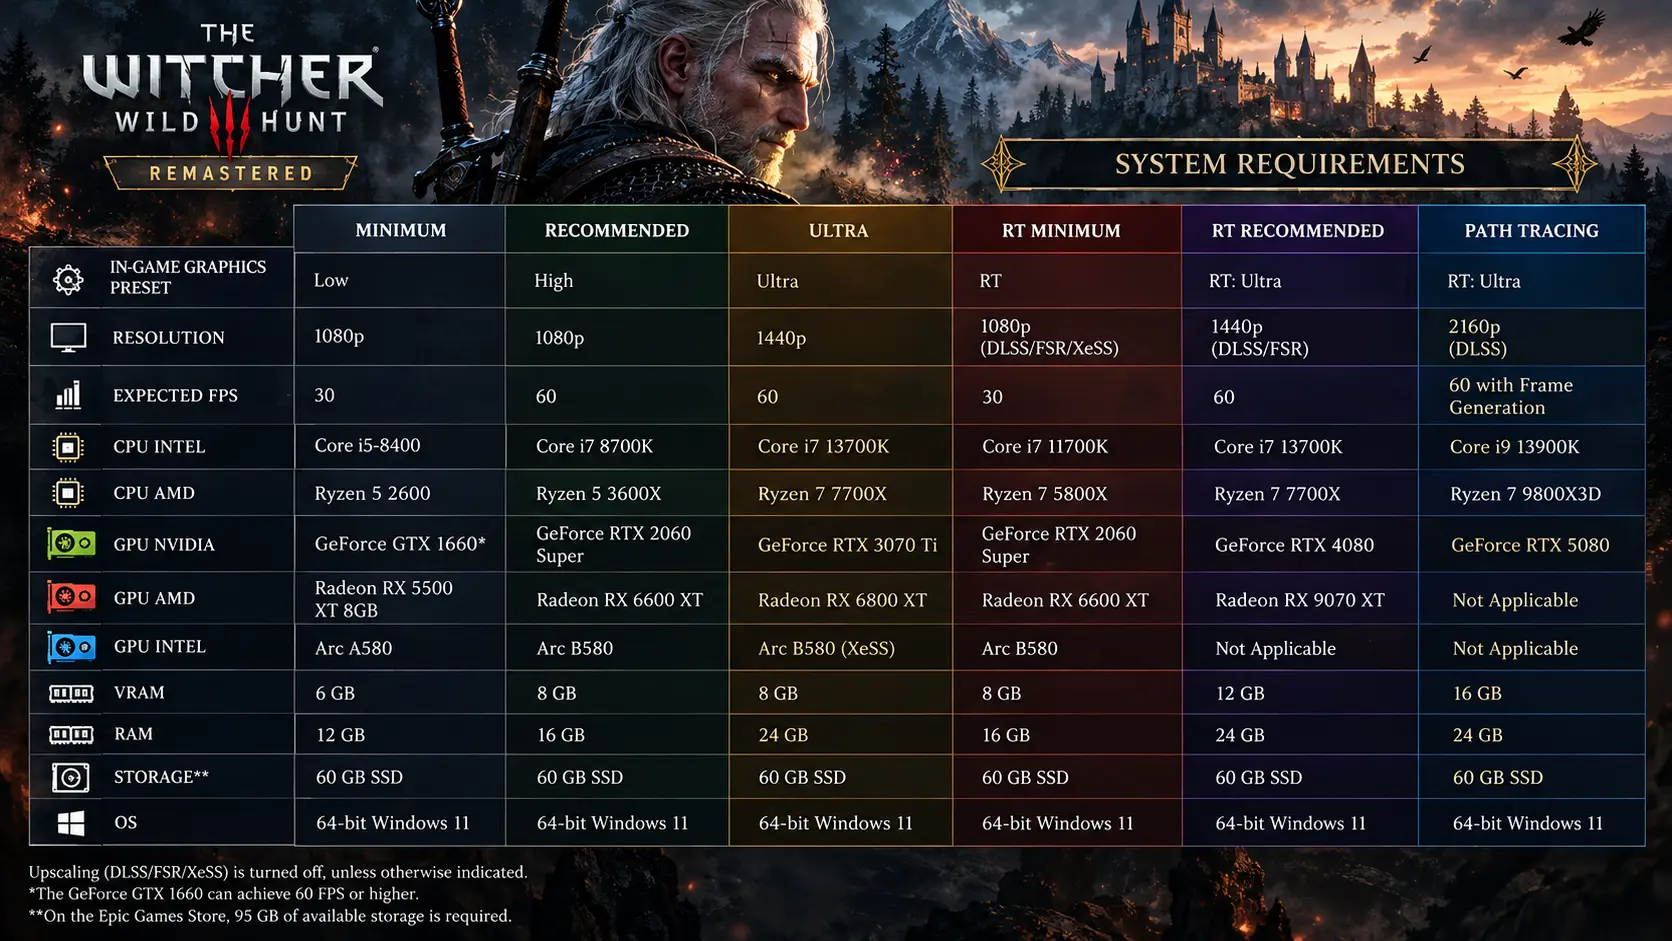
Task: Click the Radeon RX 6800 XT cell
Action: click(842, 600)
